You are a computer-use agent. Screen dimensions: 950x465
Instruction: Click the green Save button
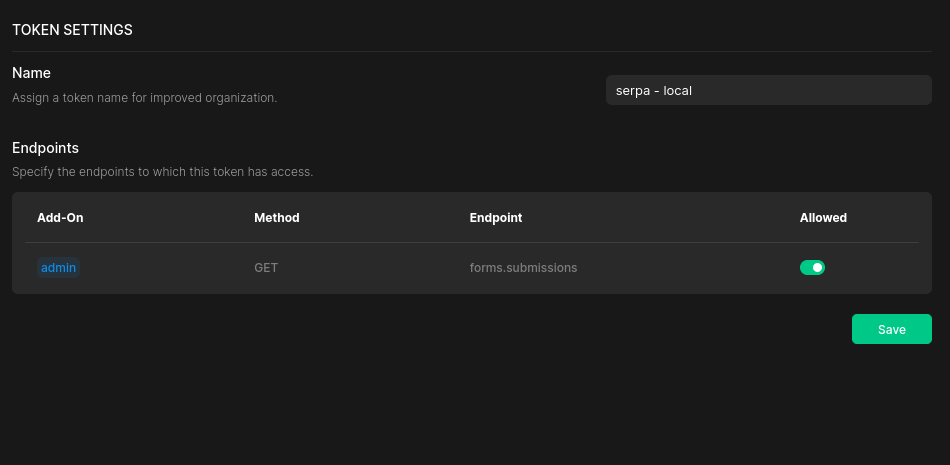point(891,329)
